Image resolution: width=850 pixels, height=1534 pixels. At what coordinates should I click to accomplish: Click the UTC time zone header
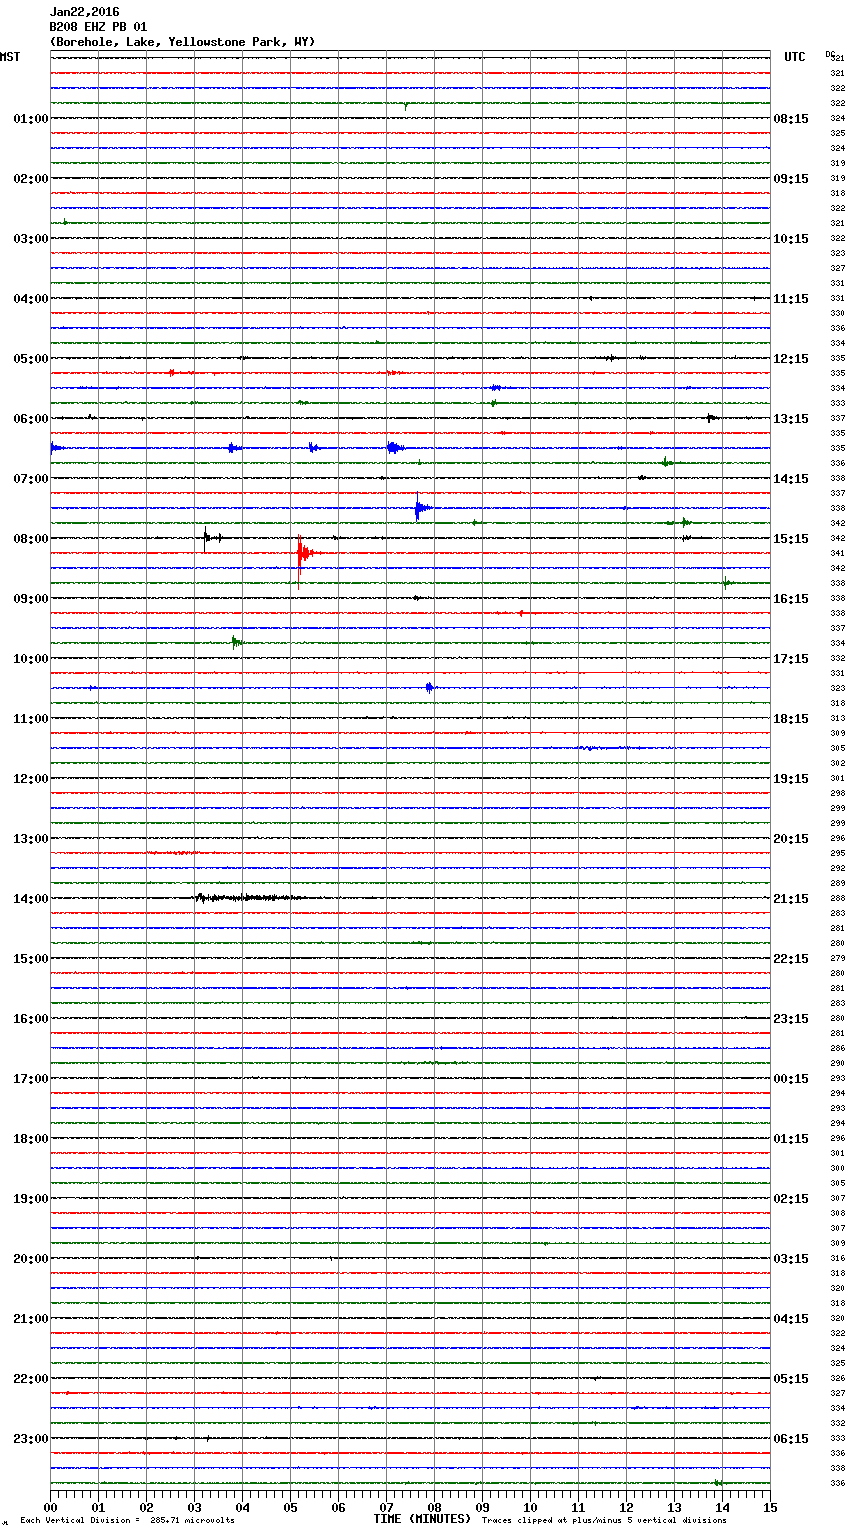(x=795, y=57)
